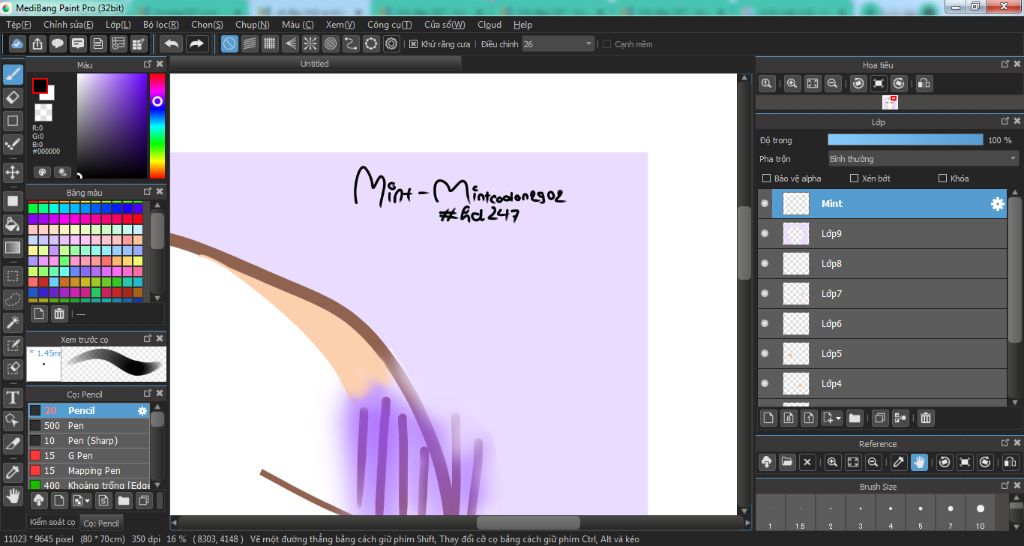Zoom in on the Navigator (Hoa tiêu) panel
The image size is (1024, 546).
coord(792,84)
